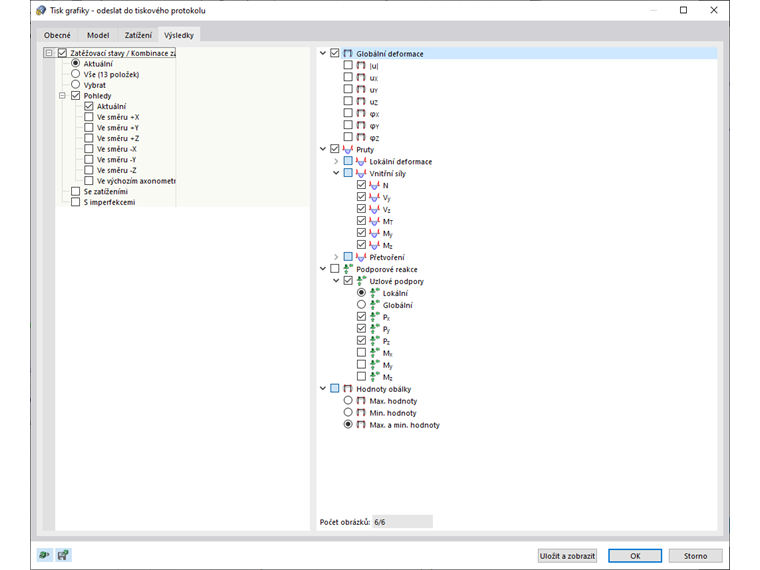This screenshot has height=570, width=760.
Task: Switch to the Zatížení tab
Action: click(138, 35)
